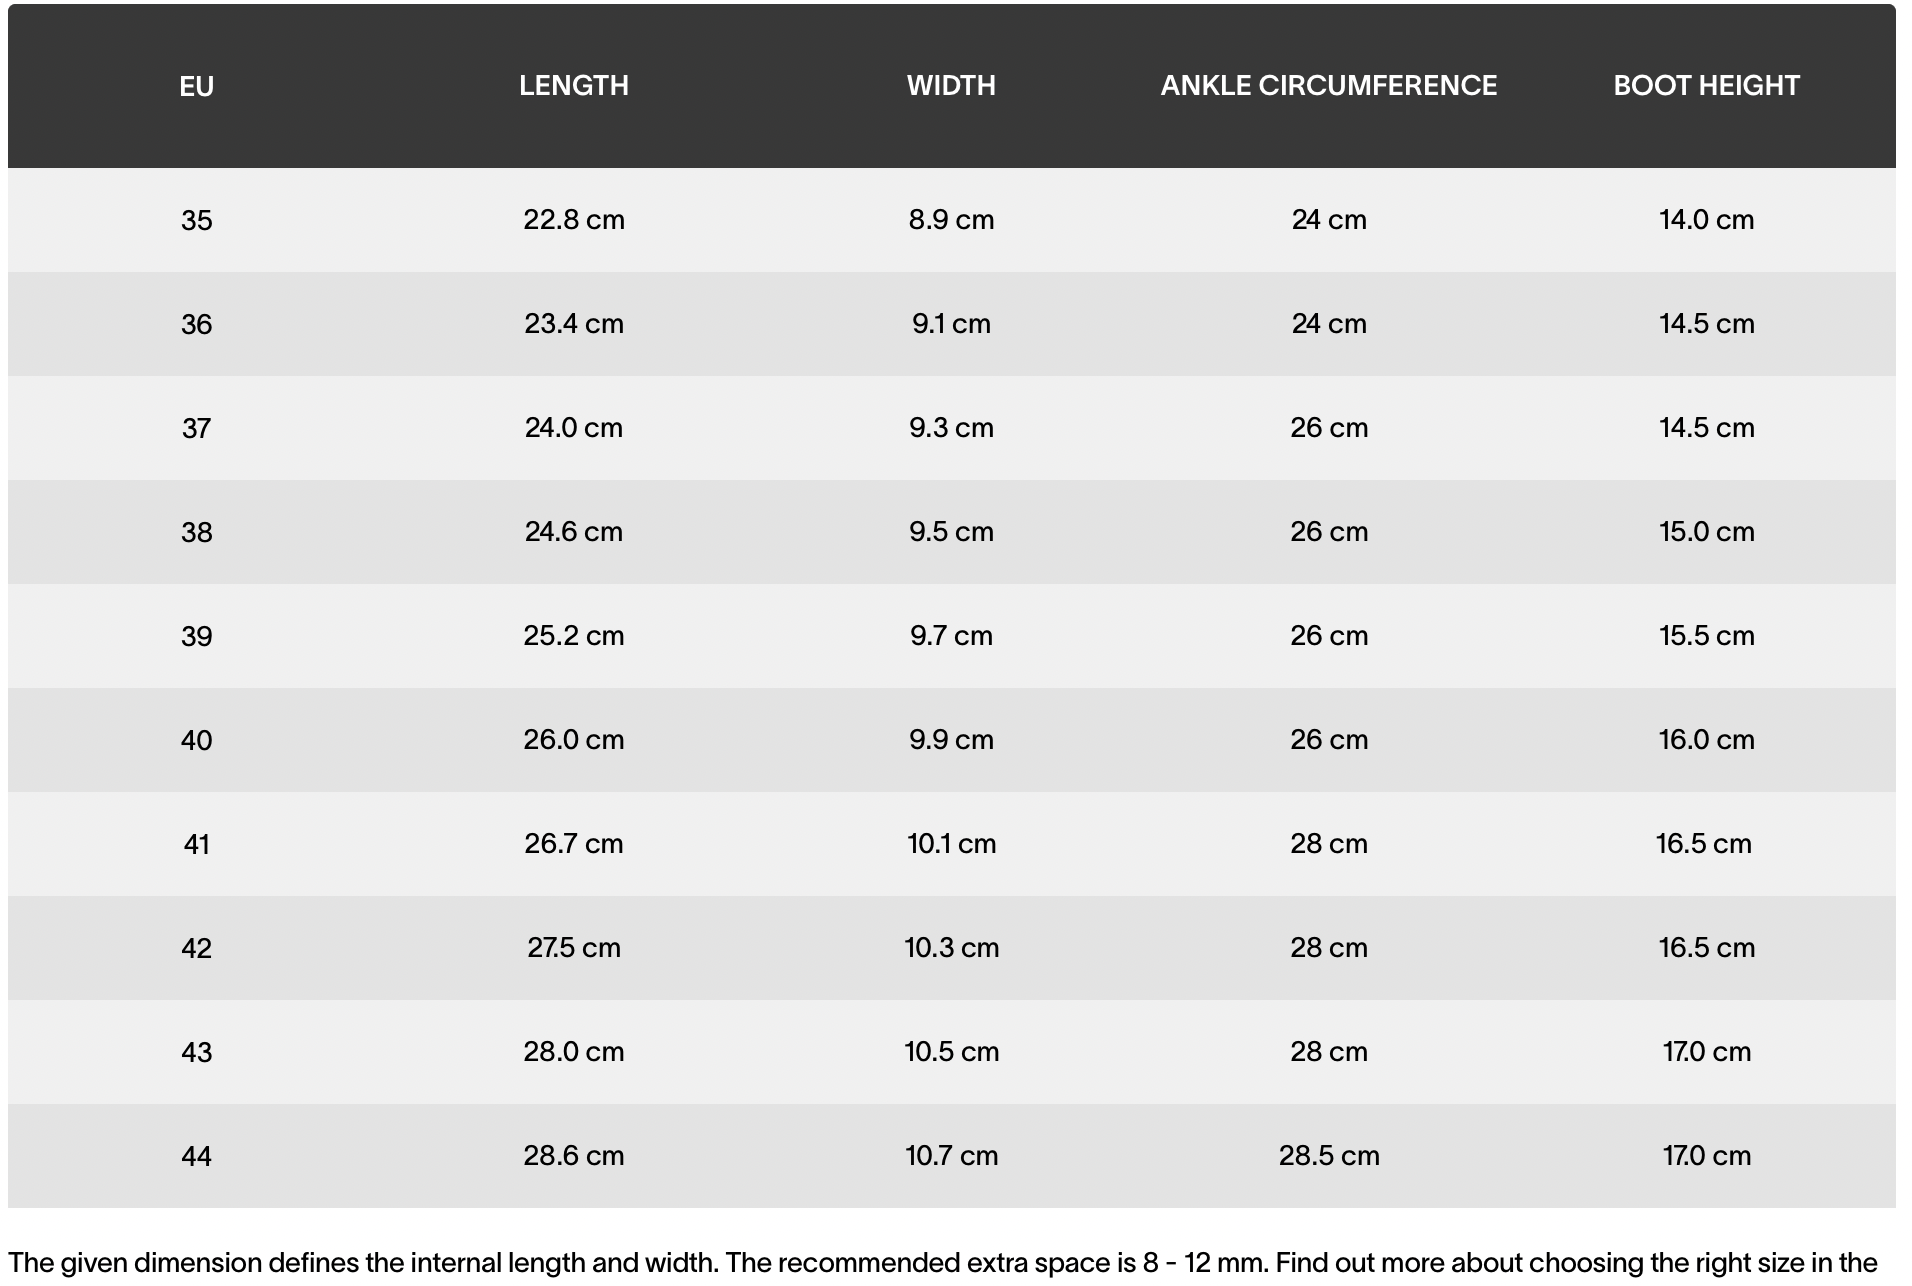Click the 15.5 cm boot height cell
This screenshot has width=1912, height=1286.
[1706, 636]
